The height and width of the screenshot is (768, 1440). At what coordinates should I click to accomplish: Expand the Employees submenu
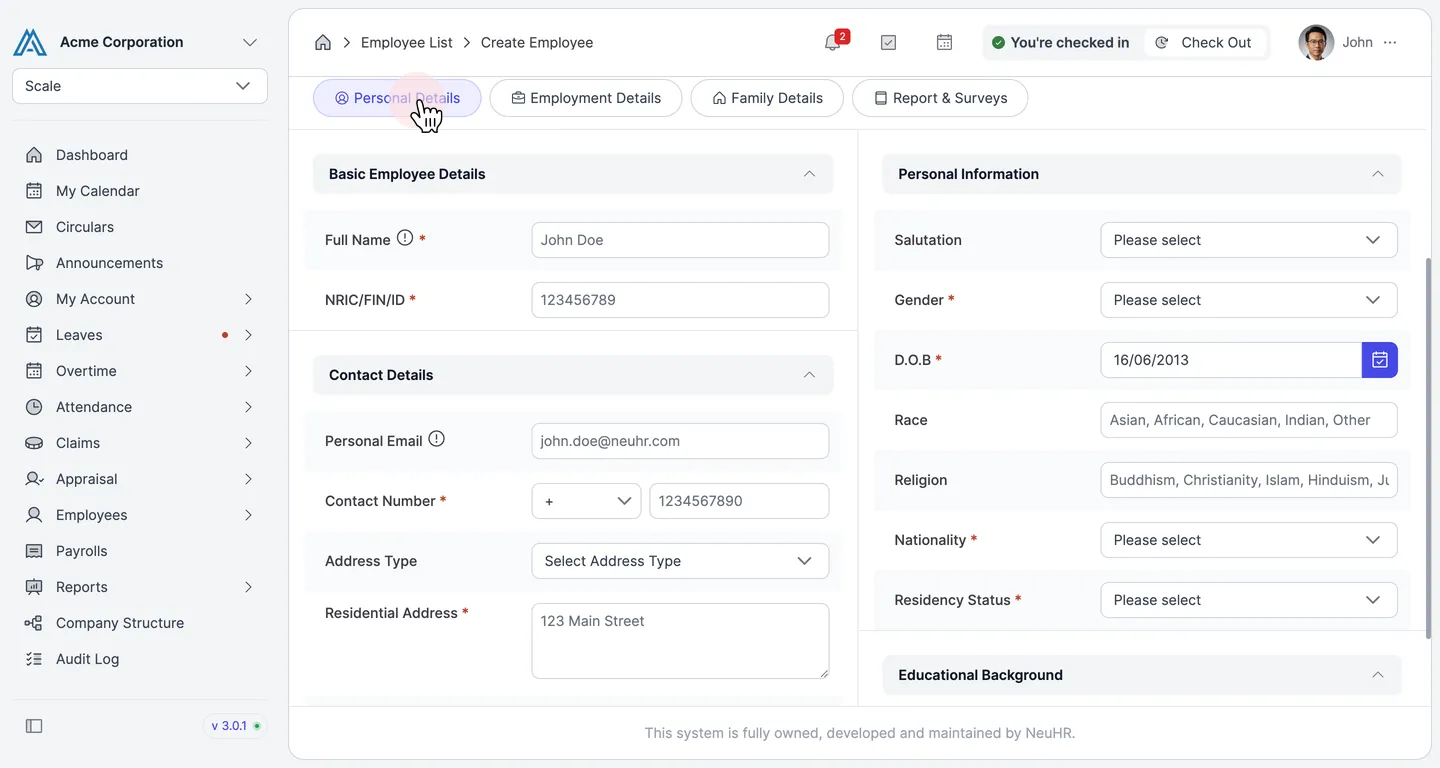(x=248, y=515)
